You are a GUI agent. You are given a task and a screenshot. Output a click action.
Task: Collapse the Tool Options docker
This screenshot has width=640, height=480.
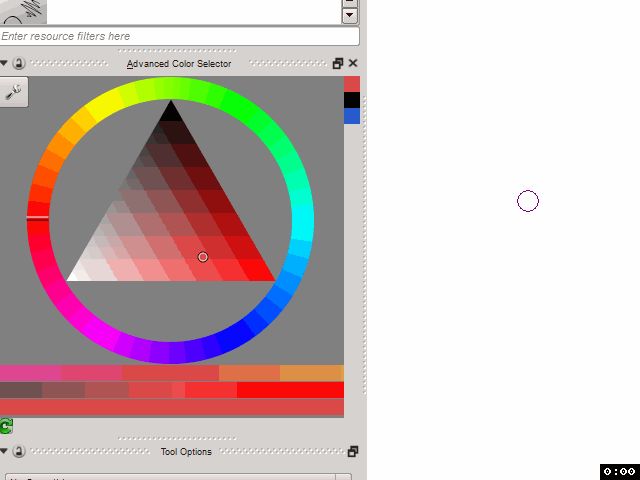pos(4,451)
